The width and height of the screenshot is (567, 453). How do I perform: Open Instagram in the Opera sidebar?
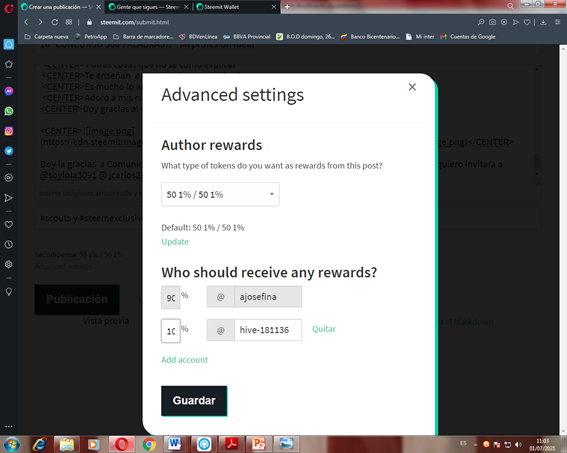coord(9,131)
